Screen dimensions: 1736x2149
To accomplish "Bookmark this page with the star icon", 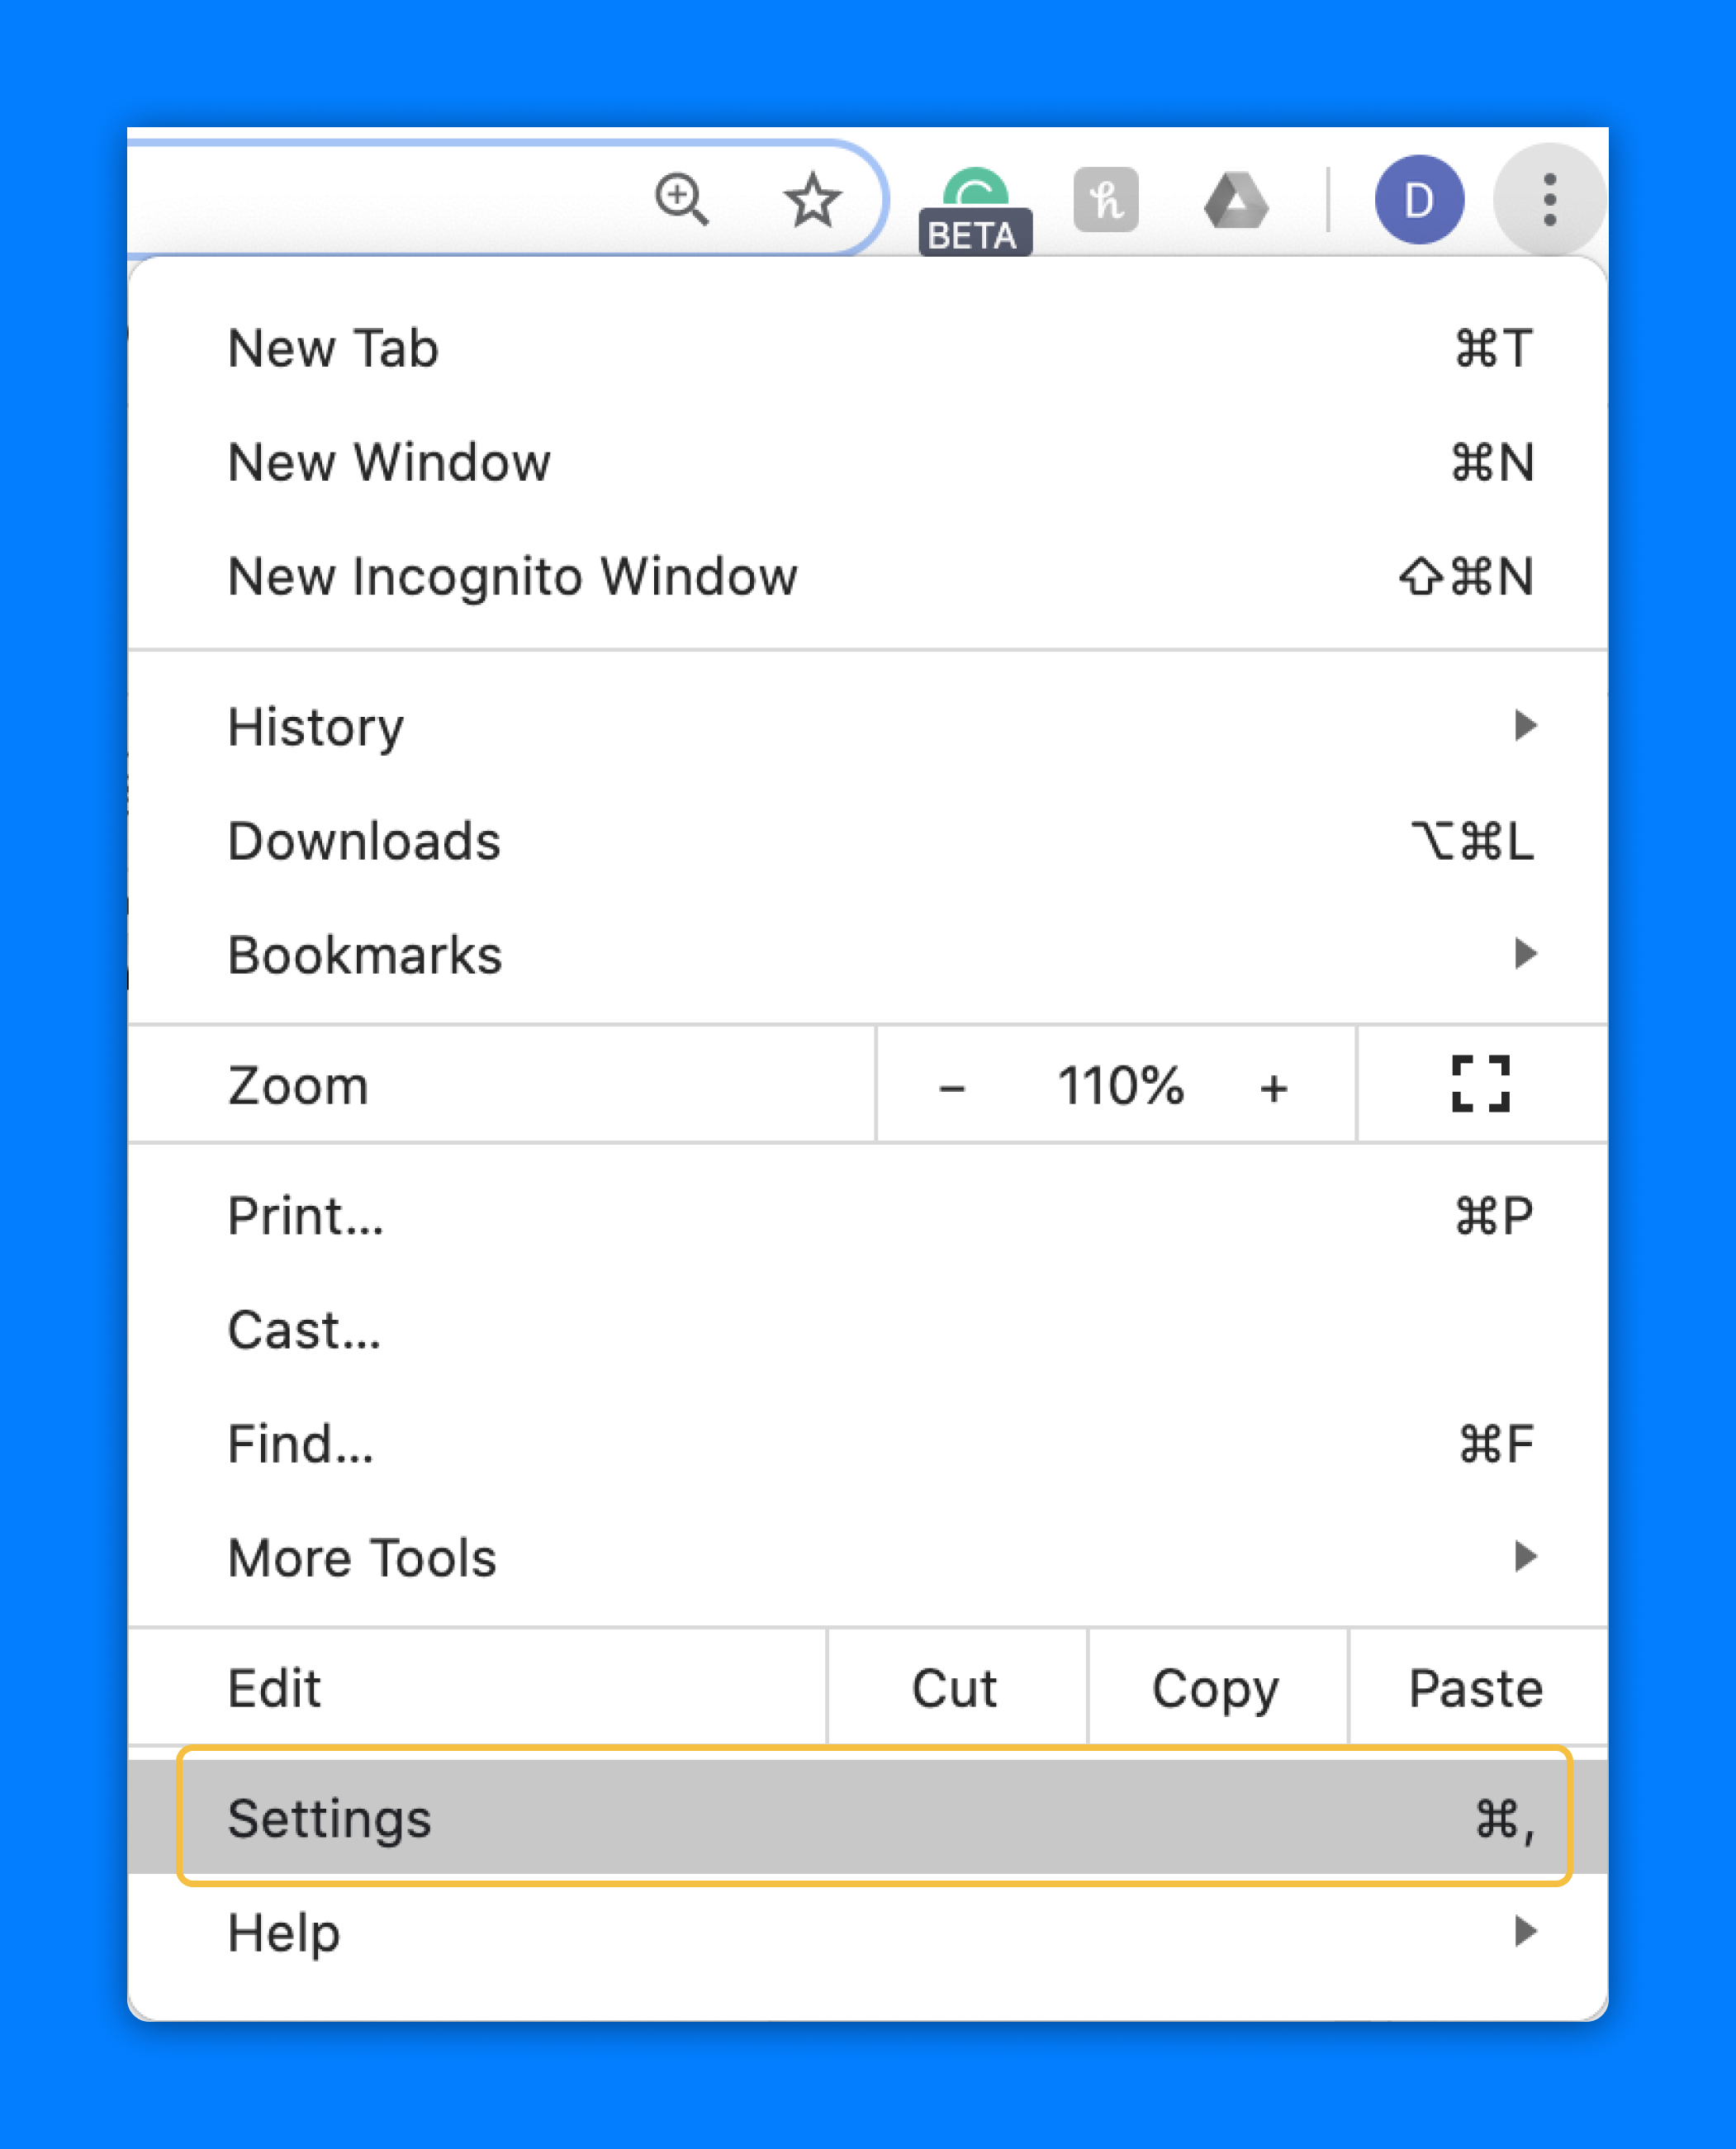I will [812, 200].
